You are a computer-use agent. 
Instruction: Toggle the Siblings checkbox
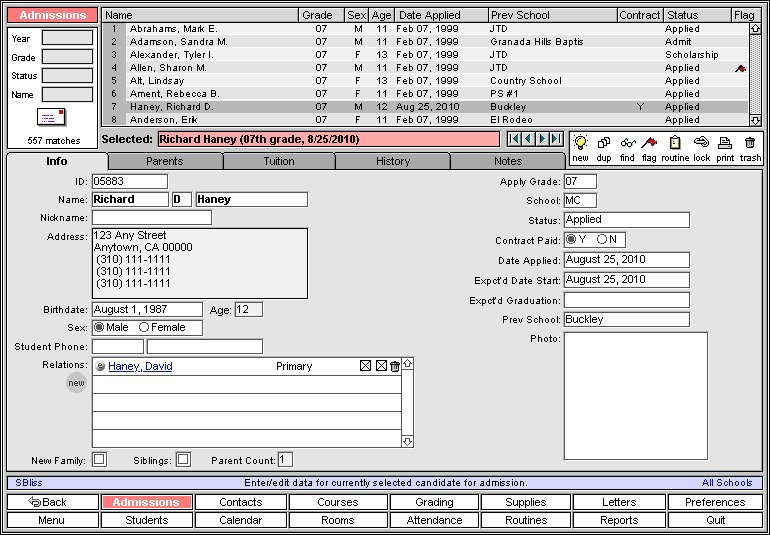point(183,460)
